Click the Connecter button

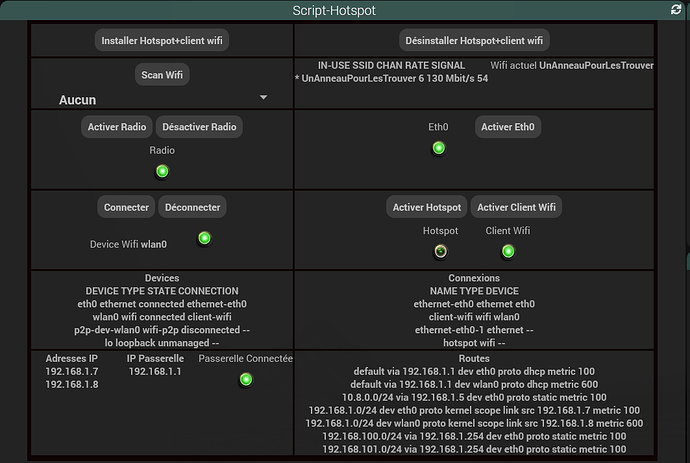[126, 207]
